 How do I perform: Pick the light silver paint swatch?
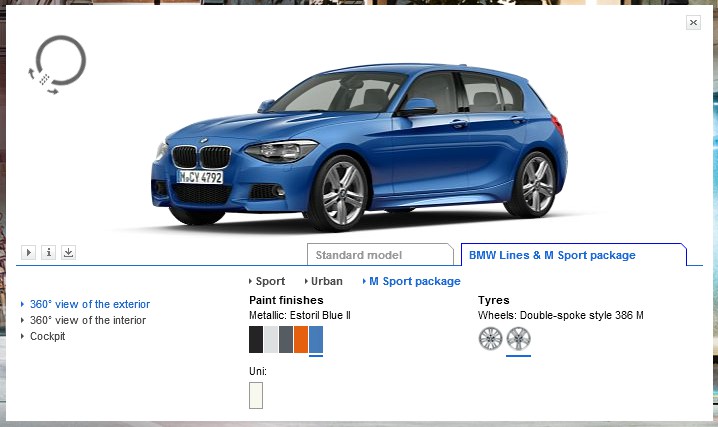(x=271, y=339)
